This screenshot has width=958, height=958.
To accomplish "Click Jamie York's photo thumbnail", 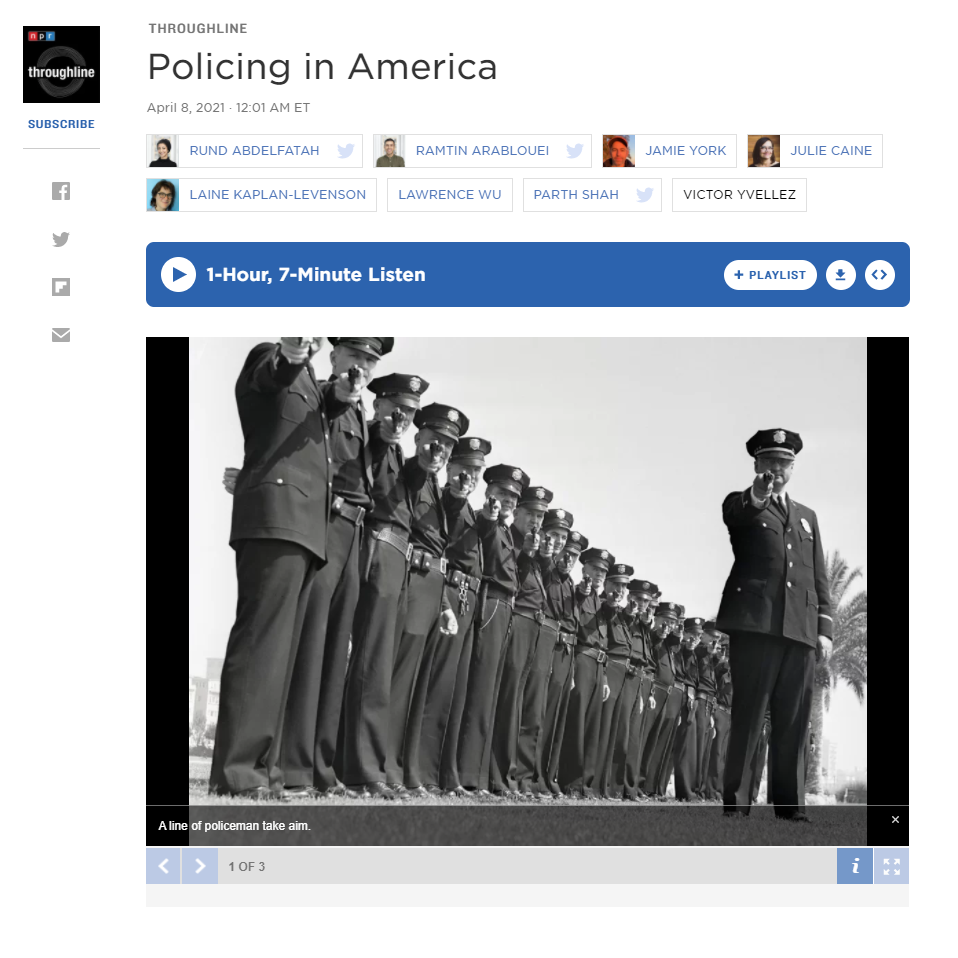I will tap(618, 151).
